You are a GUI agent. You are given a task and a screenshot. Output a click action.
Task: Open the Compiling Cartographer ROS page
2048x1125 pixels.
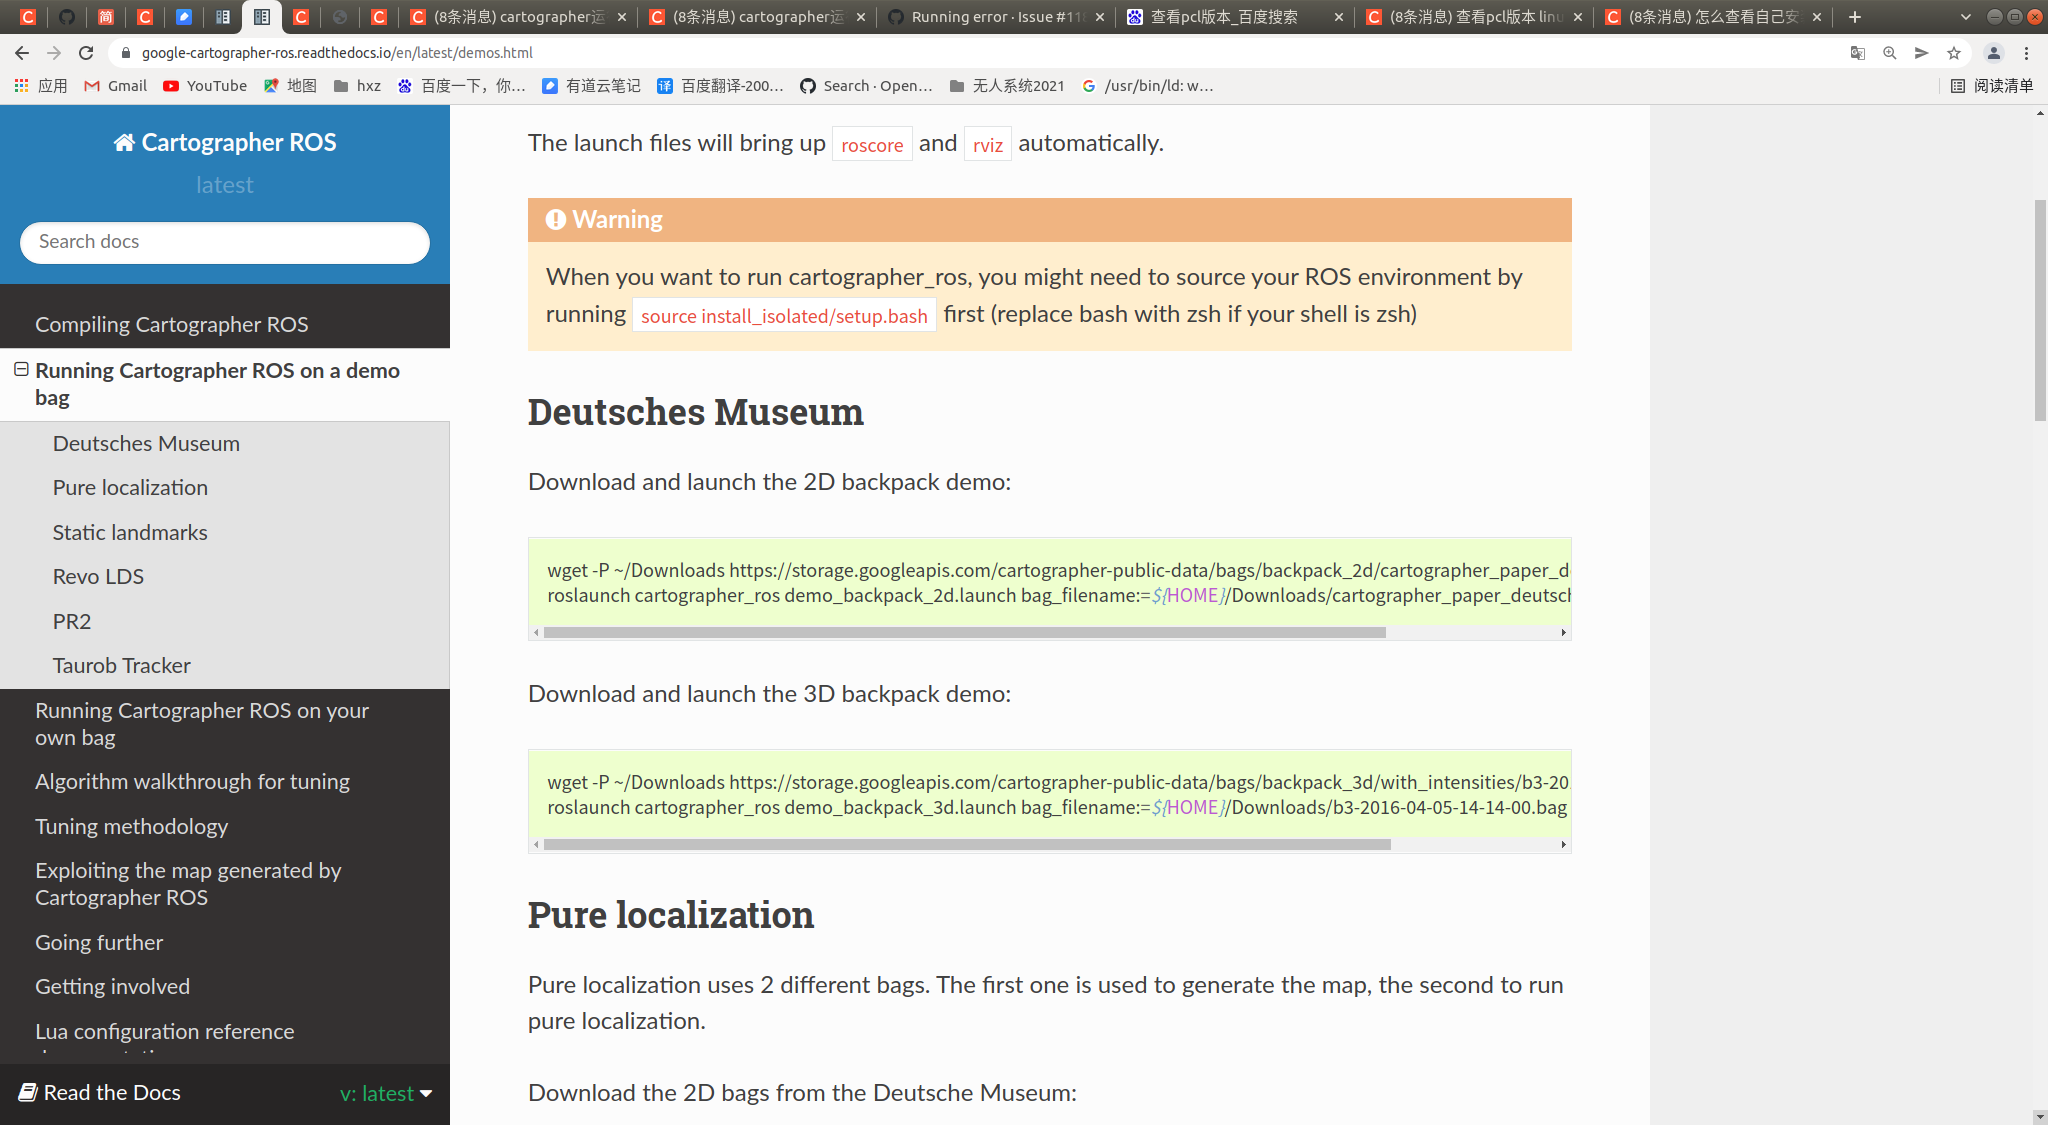172,324
